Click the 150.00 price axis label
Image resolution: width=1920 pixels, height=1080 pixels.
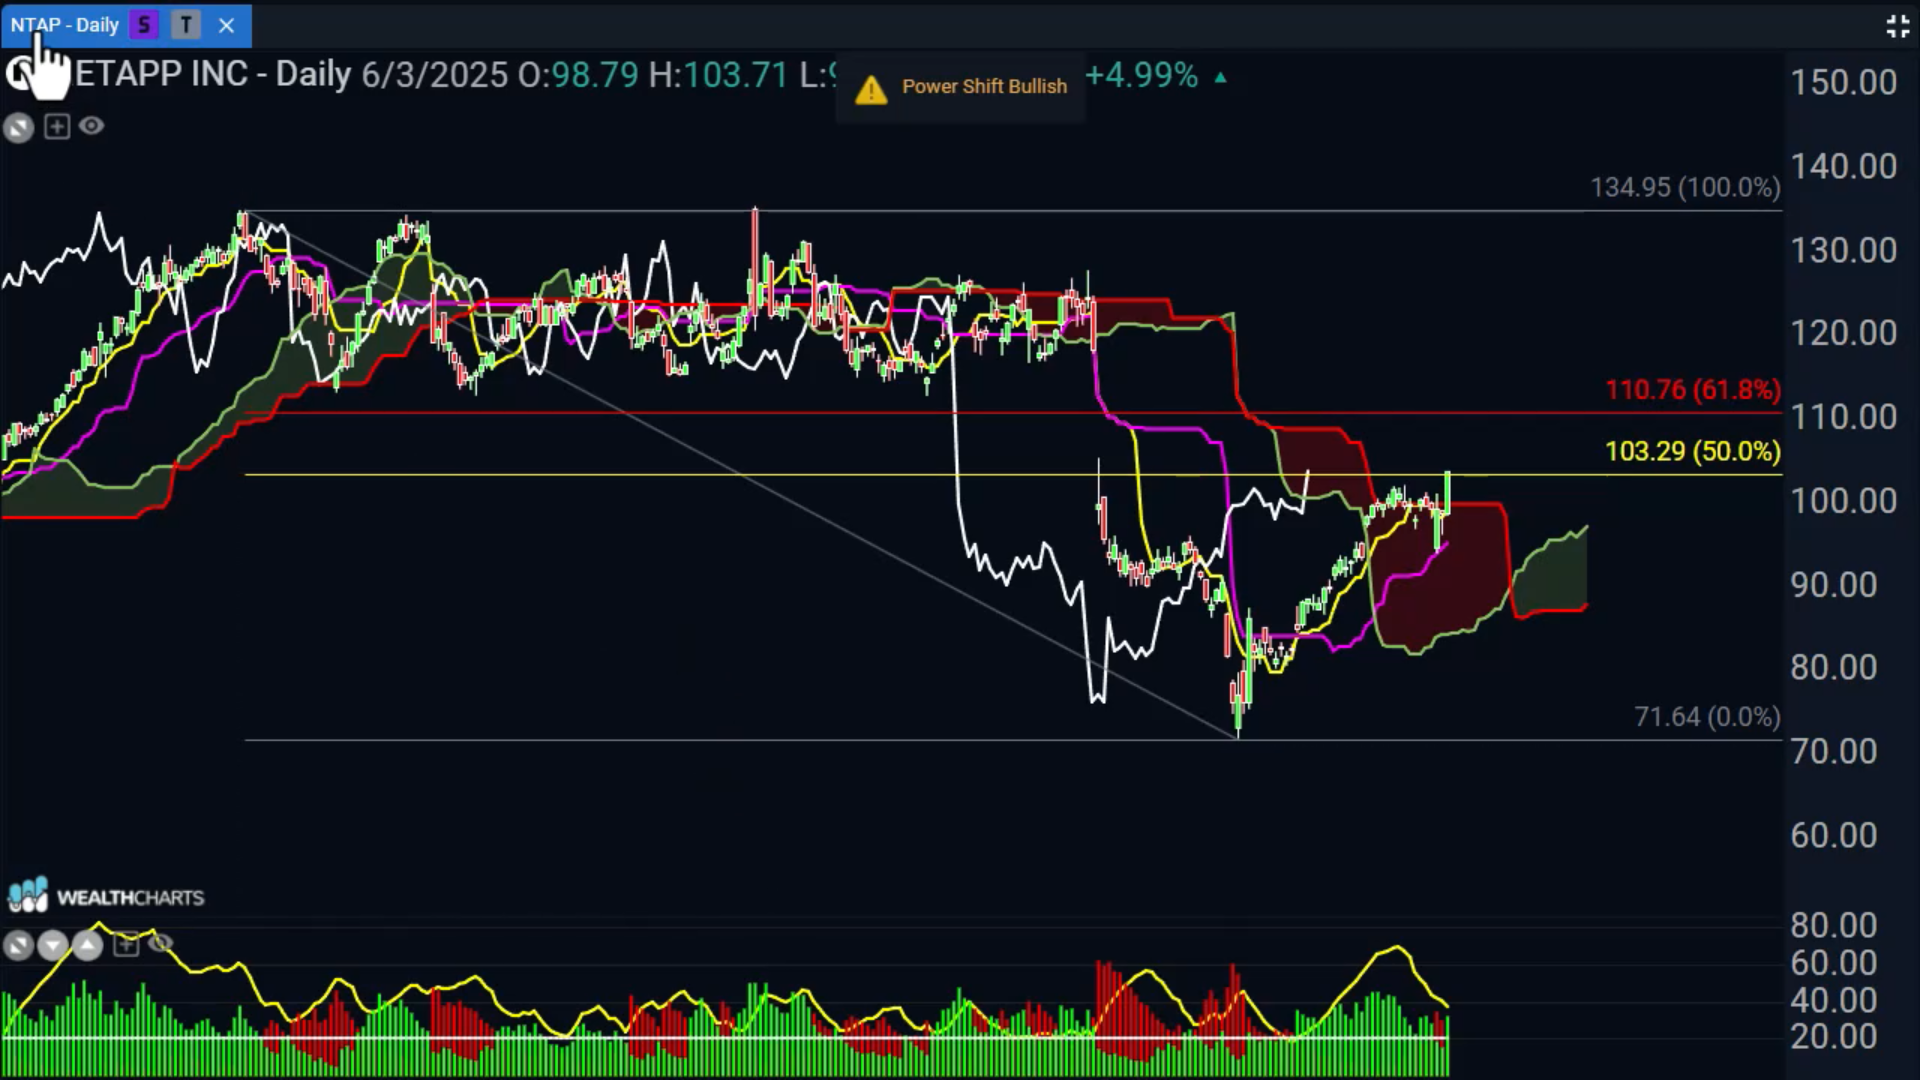1843,83
